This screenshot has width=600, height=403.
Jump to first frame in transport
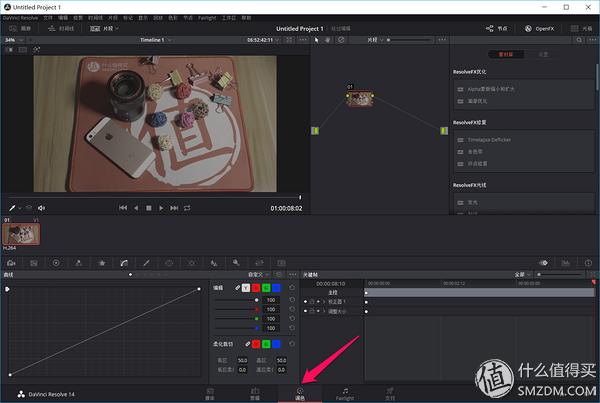123,208
